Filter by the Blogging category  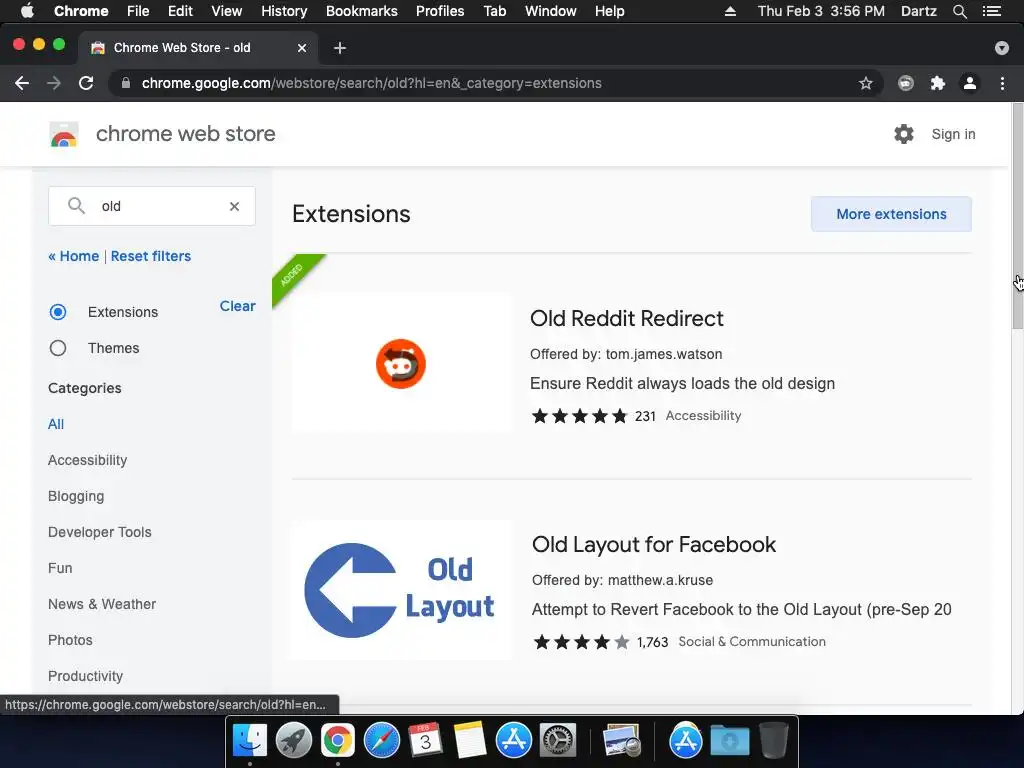[76, 496]
